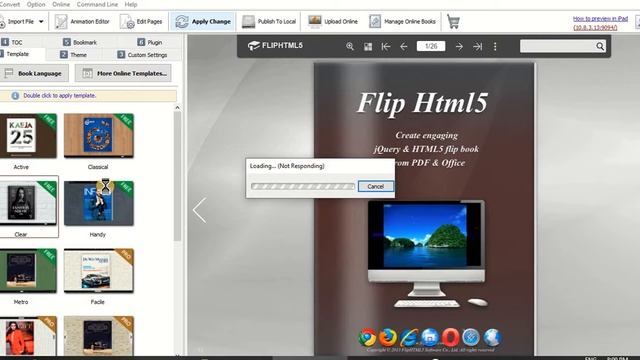Open the Online menu
This screenshot has width=640, height=360.
tap(61, 4)
